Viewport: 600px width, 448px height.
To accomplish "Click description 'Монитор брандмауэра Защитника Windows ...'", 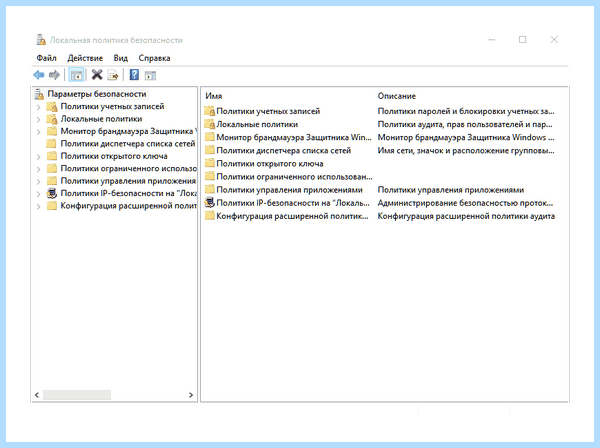I will (x=466, y=137).
